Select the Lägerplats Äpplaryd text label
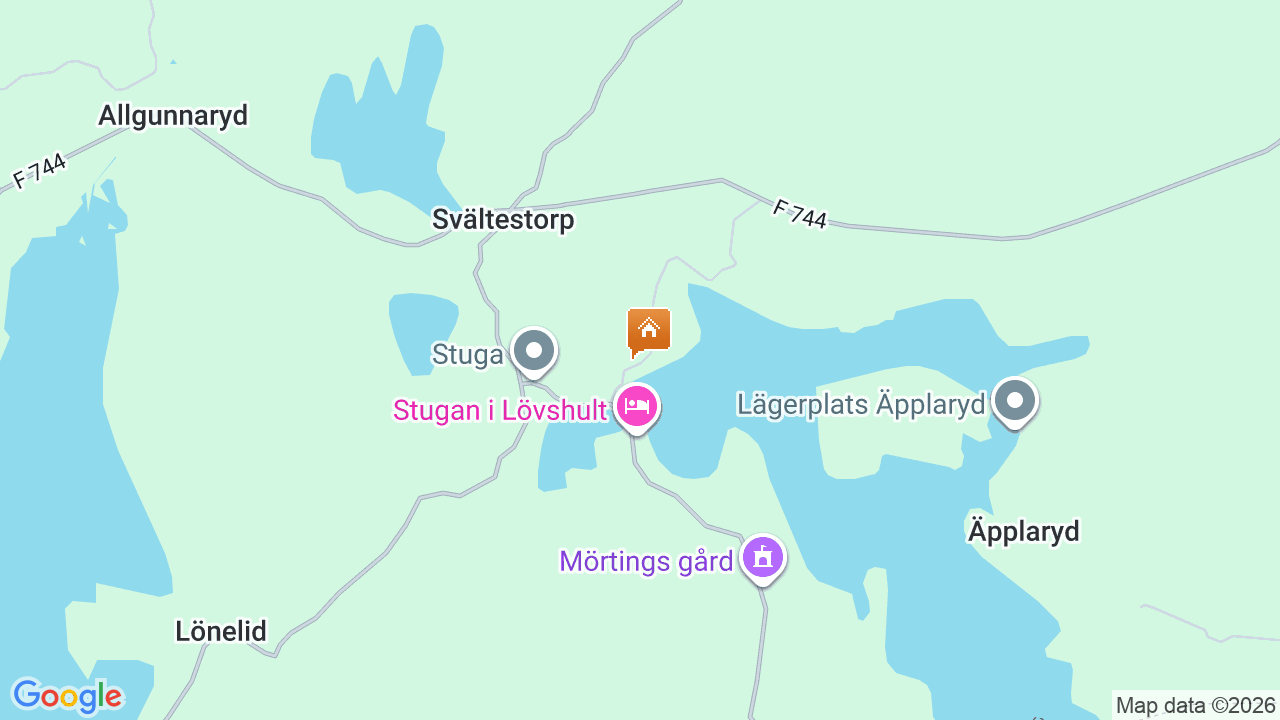Screen dimensions: 1280x720 click(861, 404)
